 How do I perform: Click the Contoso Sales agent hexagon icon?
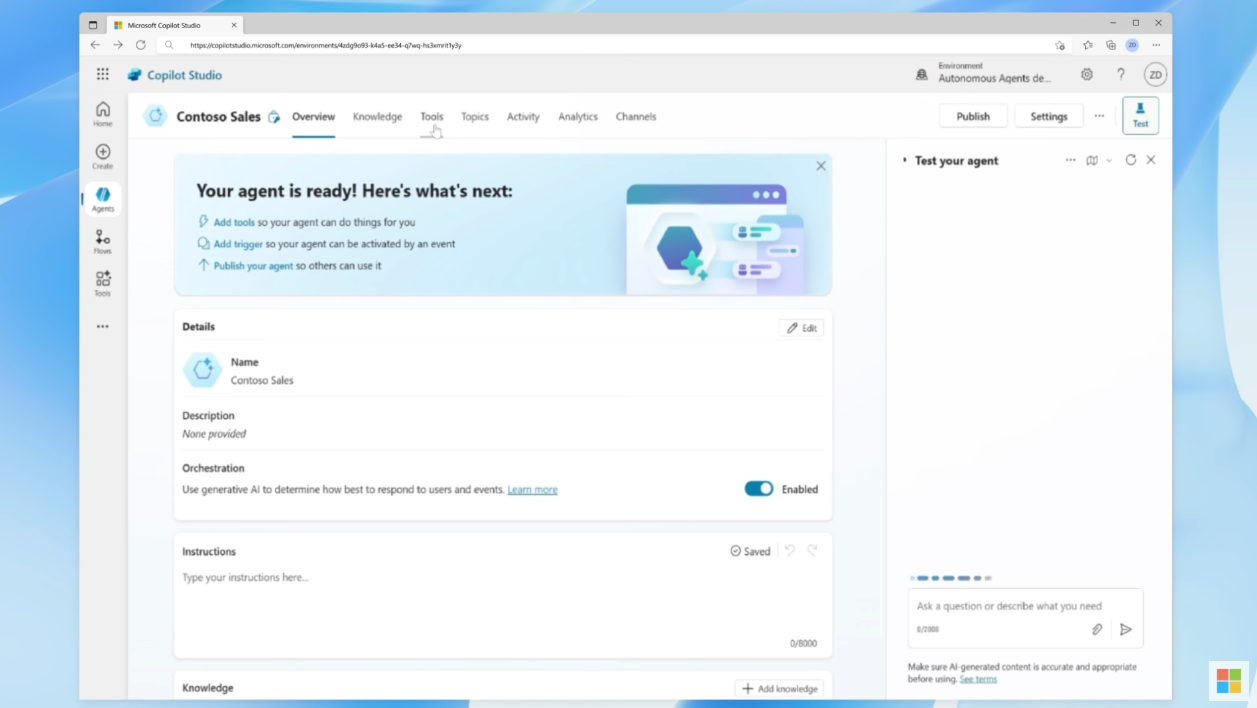(x=155, y=116)
